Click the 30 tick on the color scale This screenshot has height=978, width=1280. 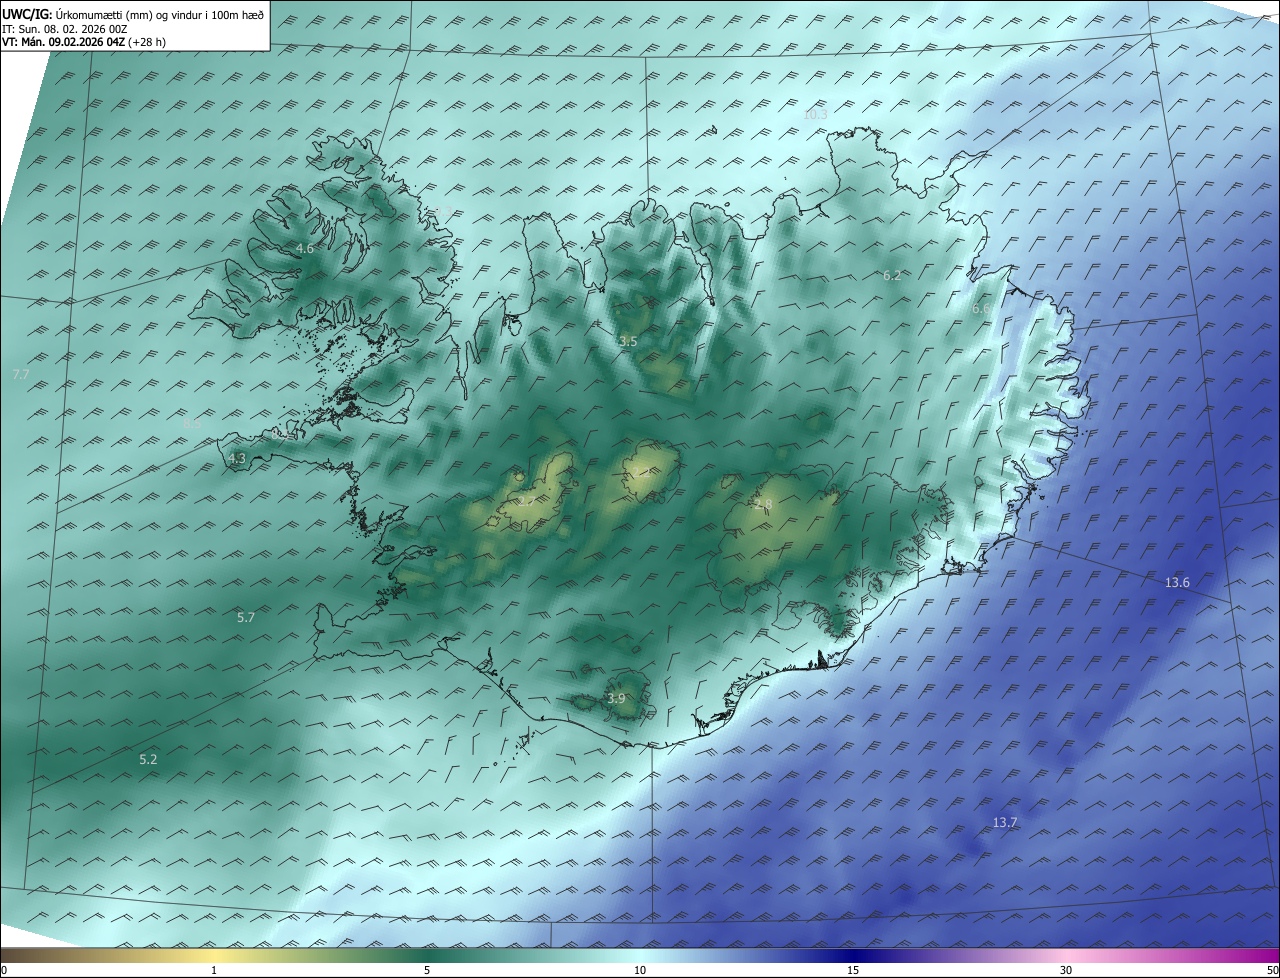[1066, 970]
